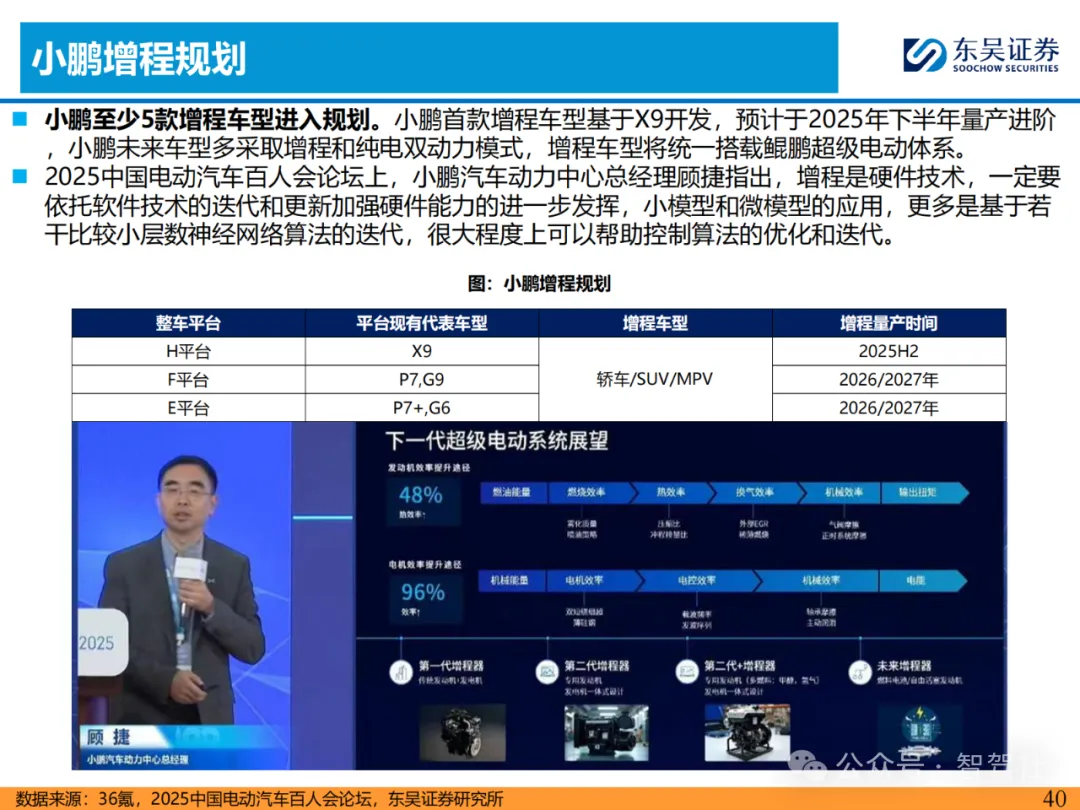Select the bold text 小鹏至少5款增程车型进入规划
1080x810 pixels.
(x=214, y=120)
